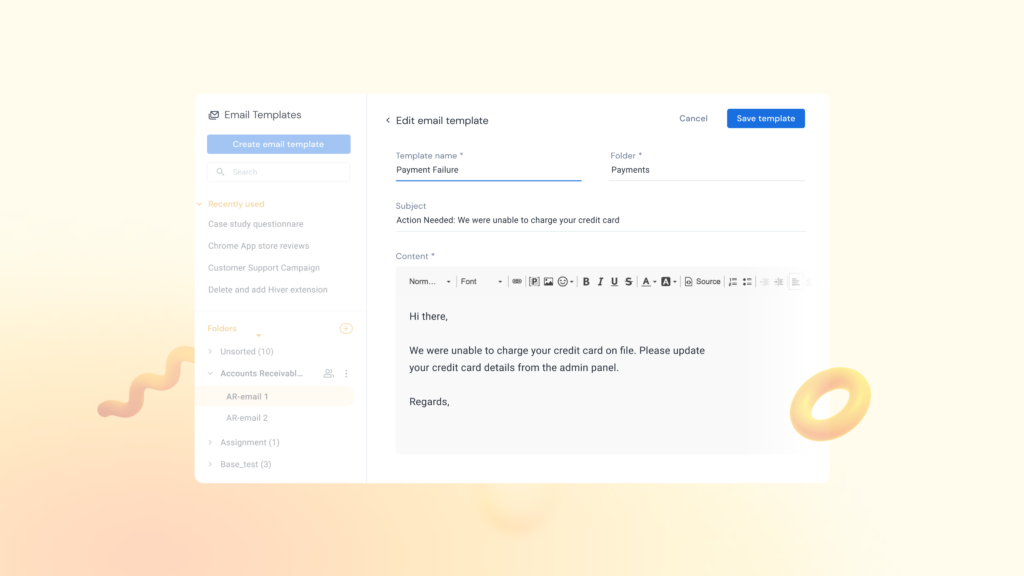
Task: Click the insert image icon in the toolbar
Action: click(548, 282)
